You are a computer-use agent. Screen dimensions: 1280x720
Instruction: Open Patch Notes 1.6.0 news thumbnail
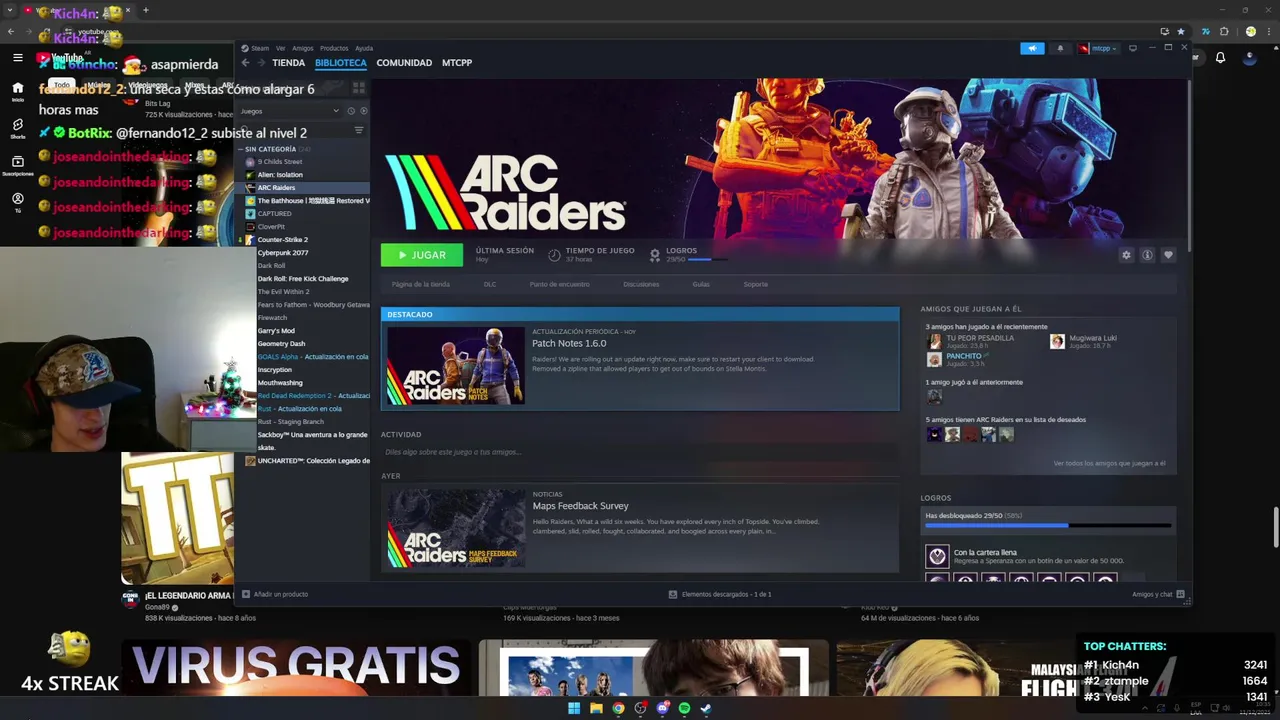456,366
